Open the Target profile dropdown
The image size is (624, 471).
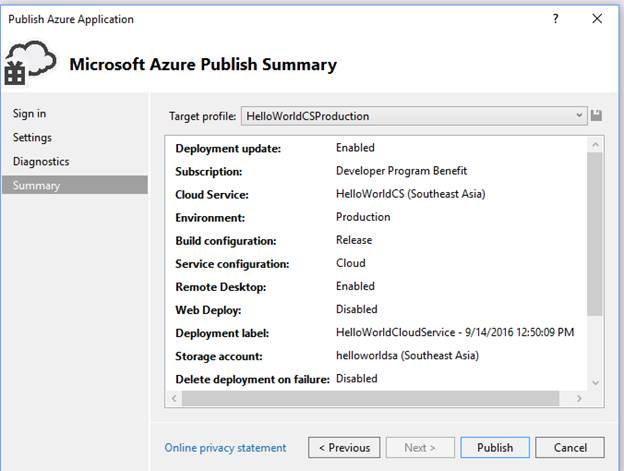click(x=414, y=116)
